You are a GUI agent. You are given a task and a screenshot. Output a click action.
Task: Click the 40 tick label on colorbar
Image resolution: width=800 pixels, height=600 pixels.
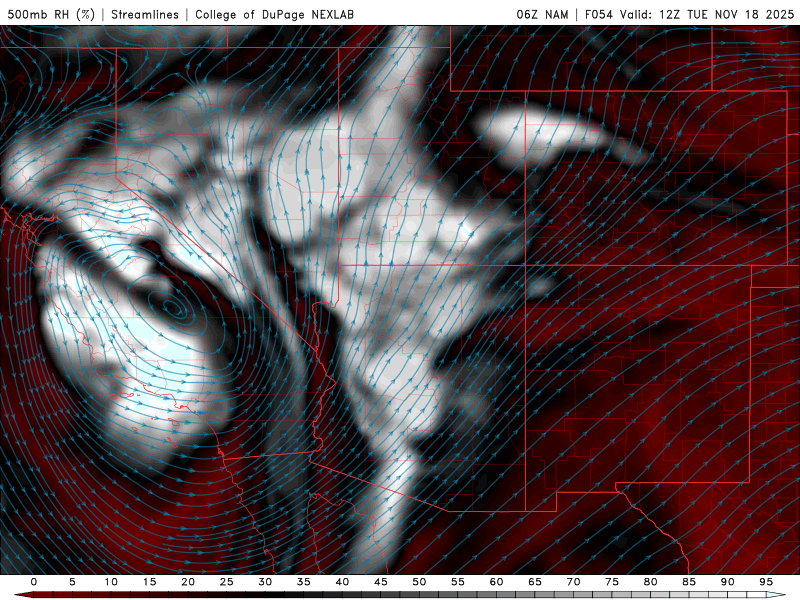(x=342, y=582)
